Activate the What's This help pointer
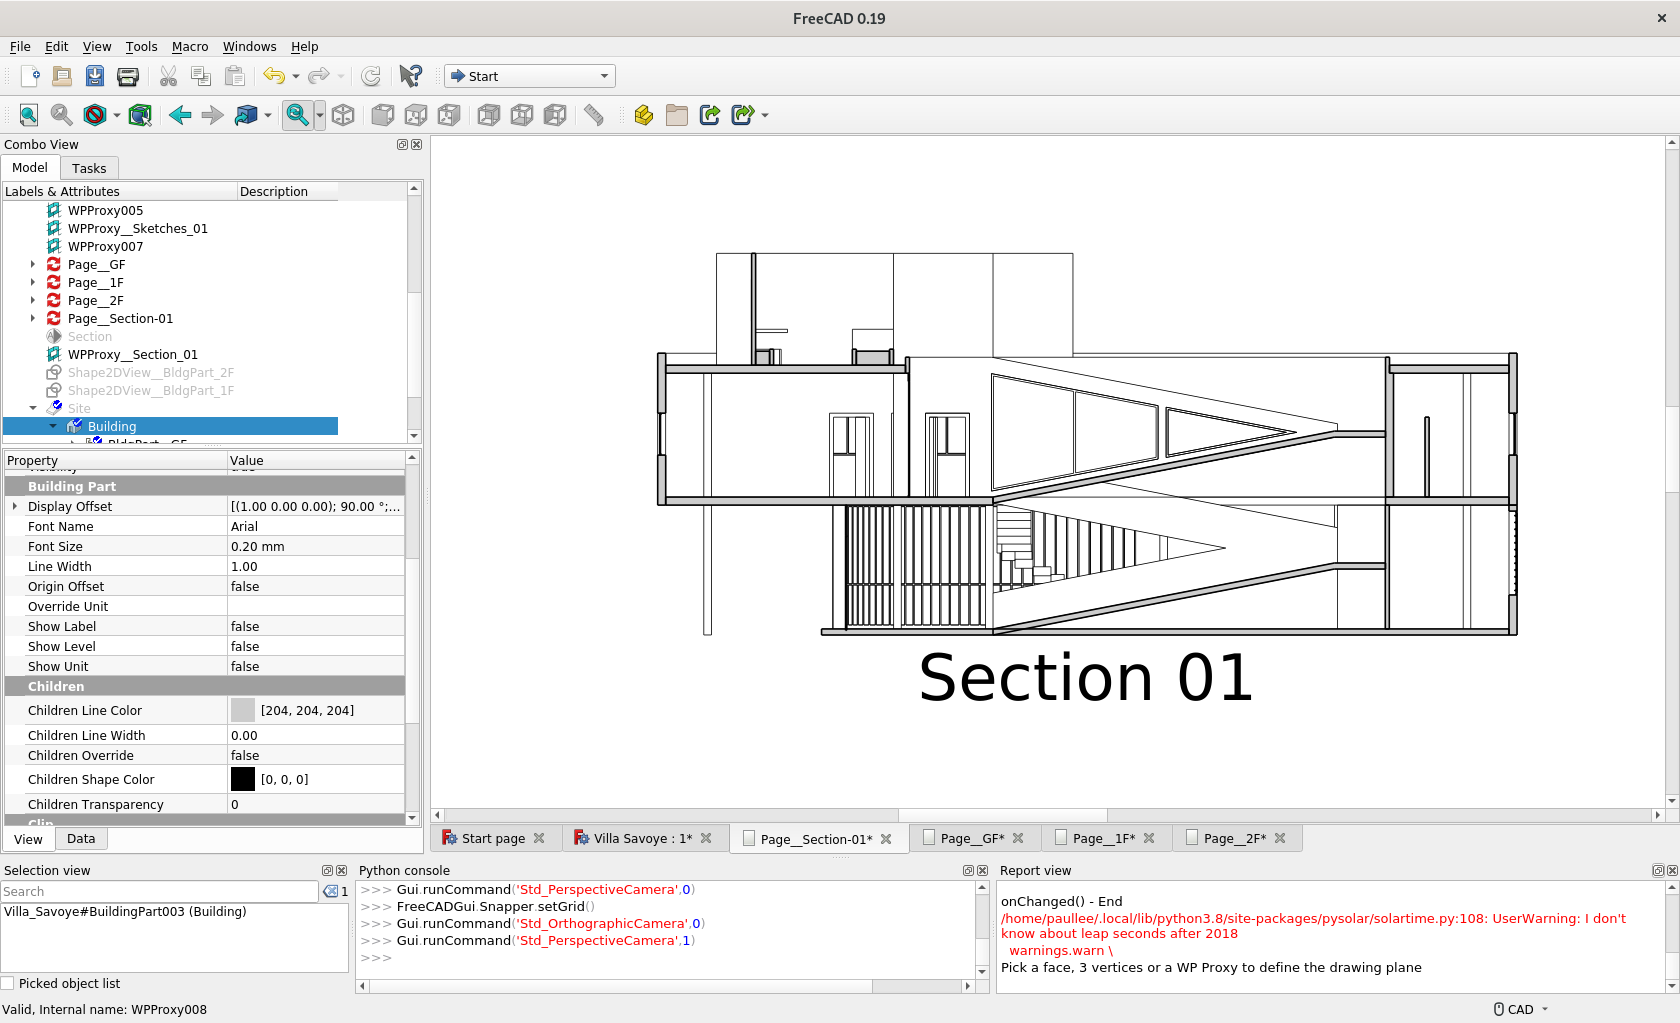Image resolution: width=1680 pixels, height=1023 pixels. (410, 76)
